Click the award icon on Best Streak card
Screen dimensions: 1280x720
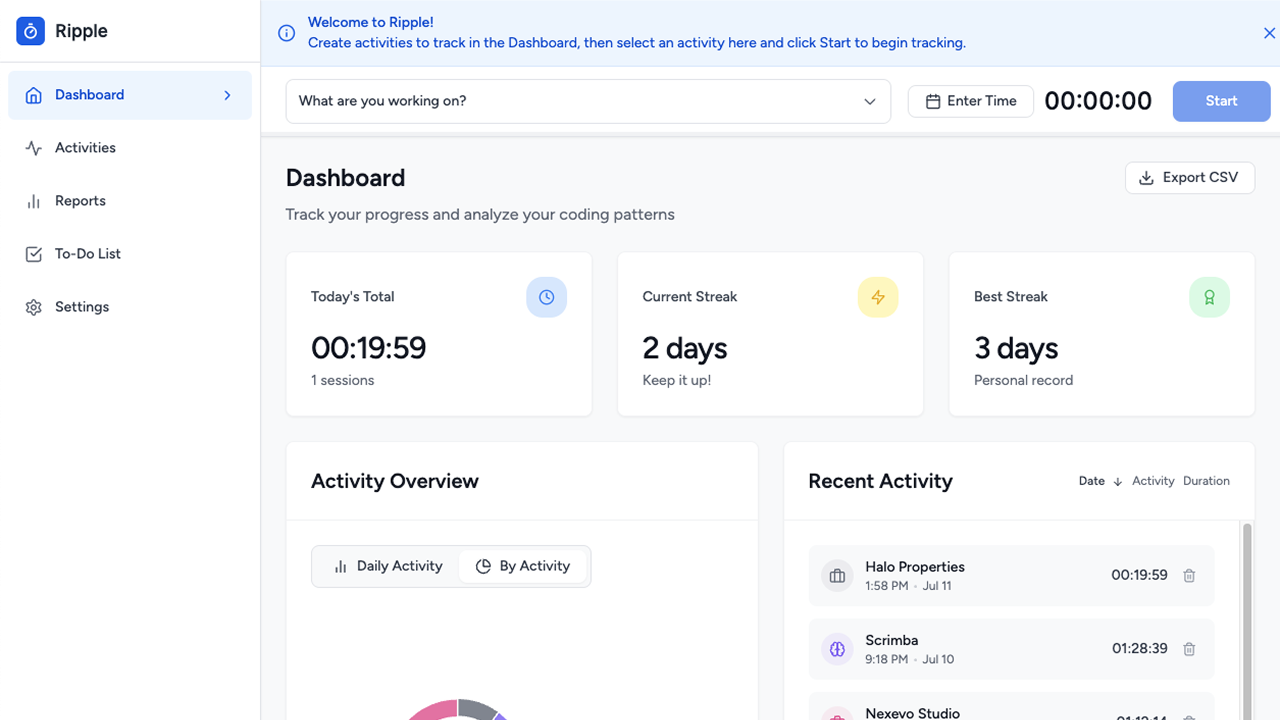pyautogui.click(x=1209, y=296)
